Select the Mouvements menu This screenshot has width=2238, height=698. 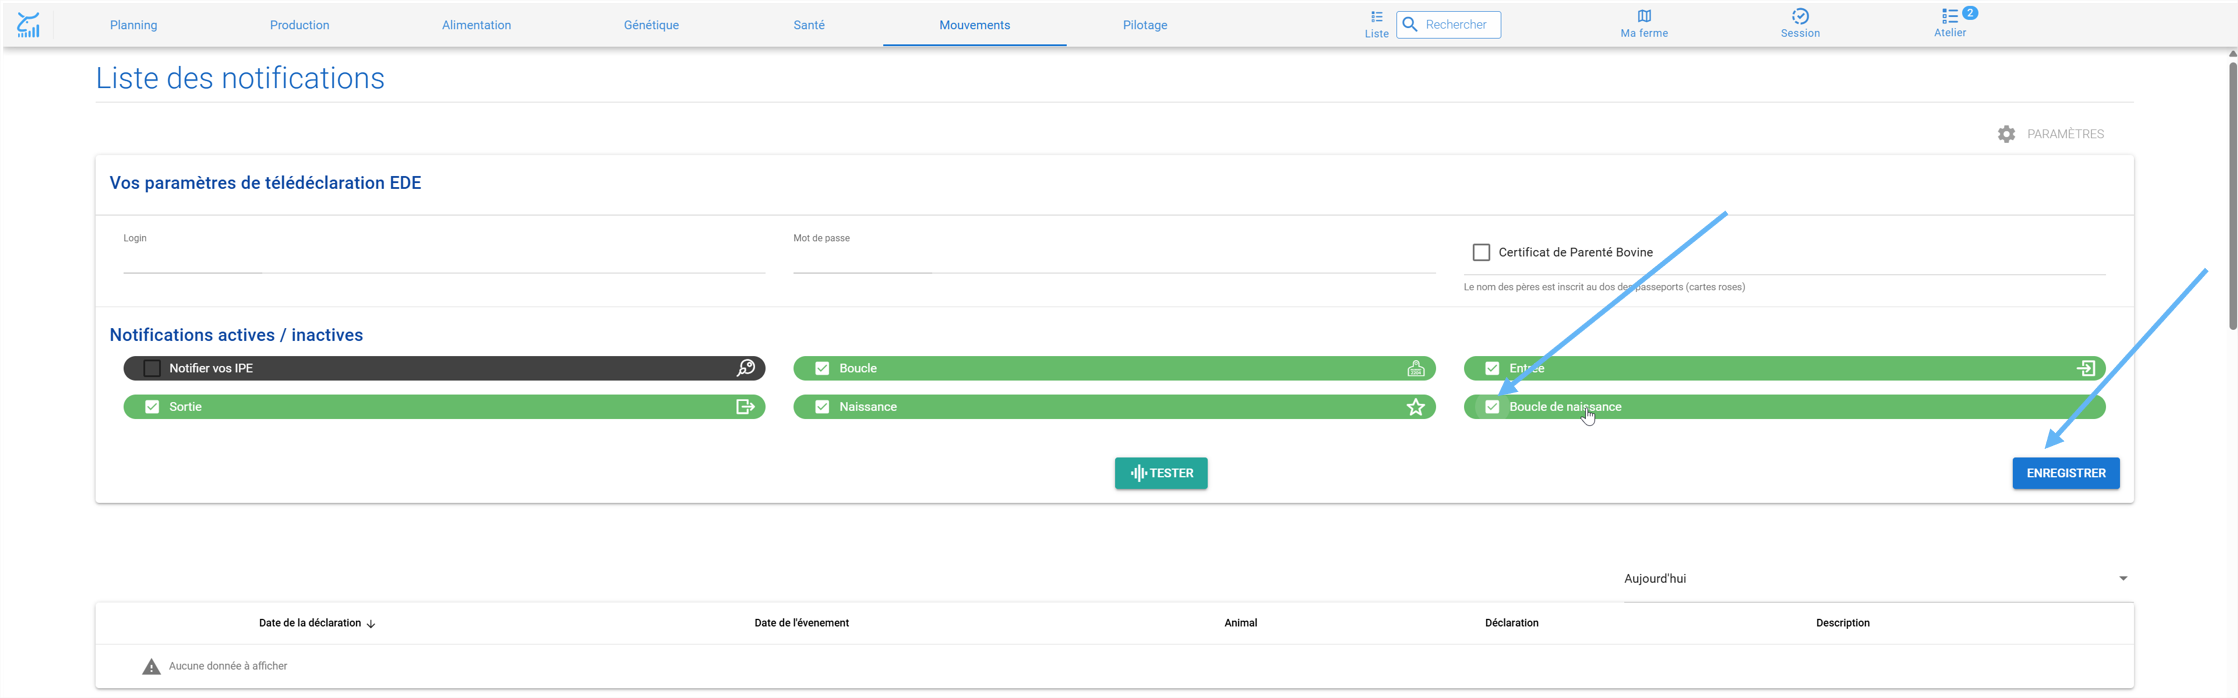(x=975, y=25)
